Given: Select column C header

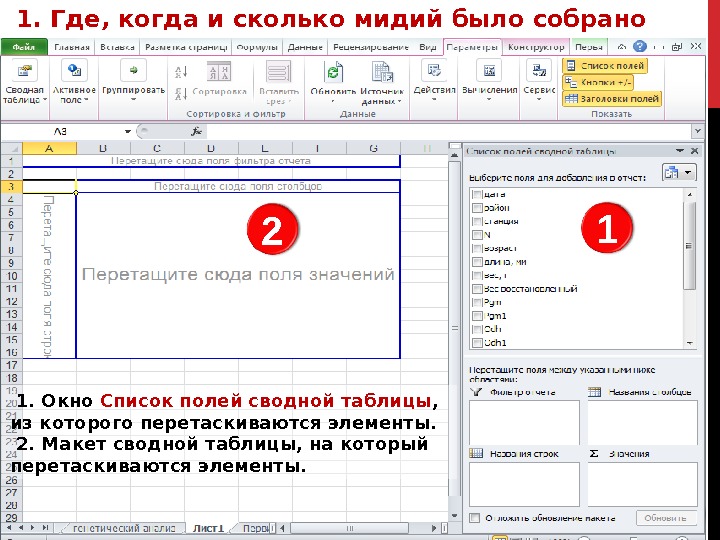Looking at the screenshot, I should tap(157, 148).
